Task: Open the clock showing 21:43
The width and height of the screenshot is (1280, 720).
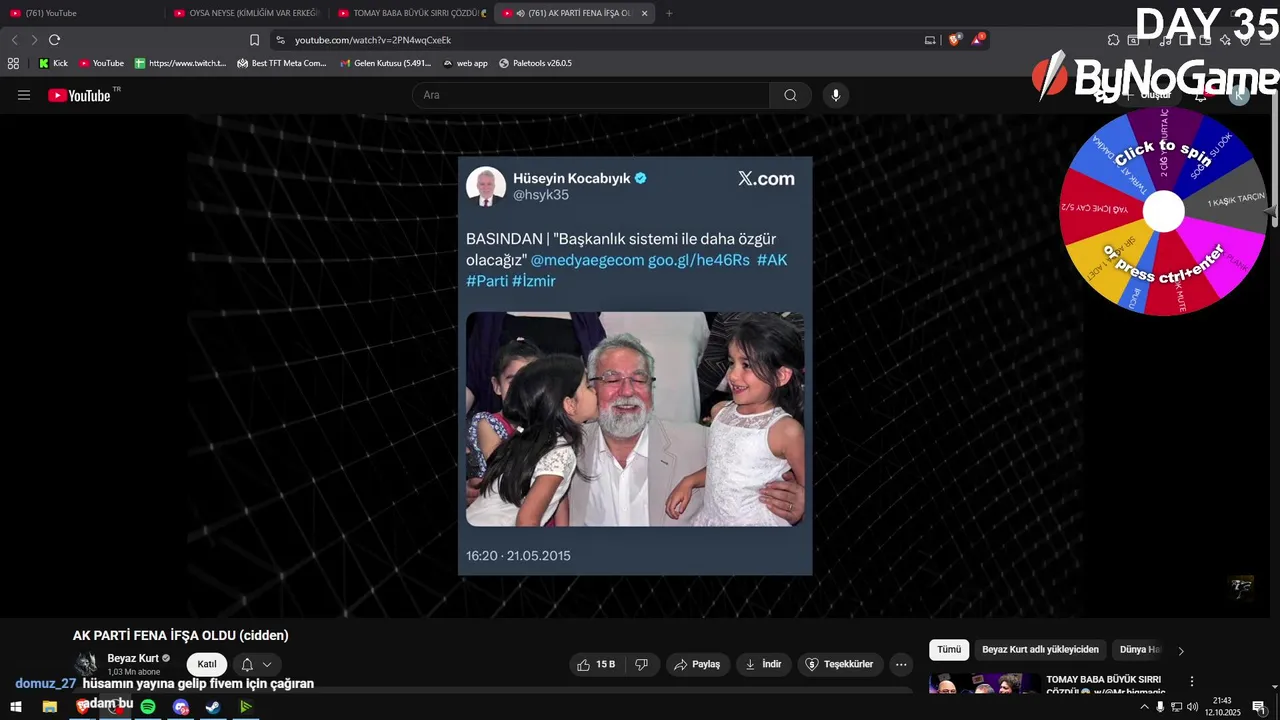Action: (1222, 707)
